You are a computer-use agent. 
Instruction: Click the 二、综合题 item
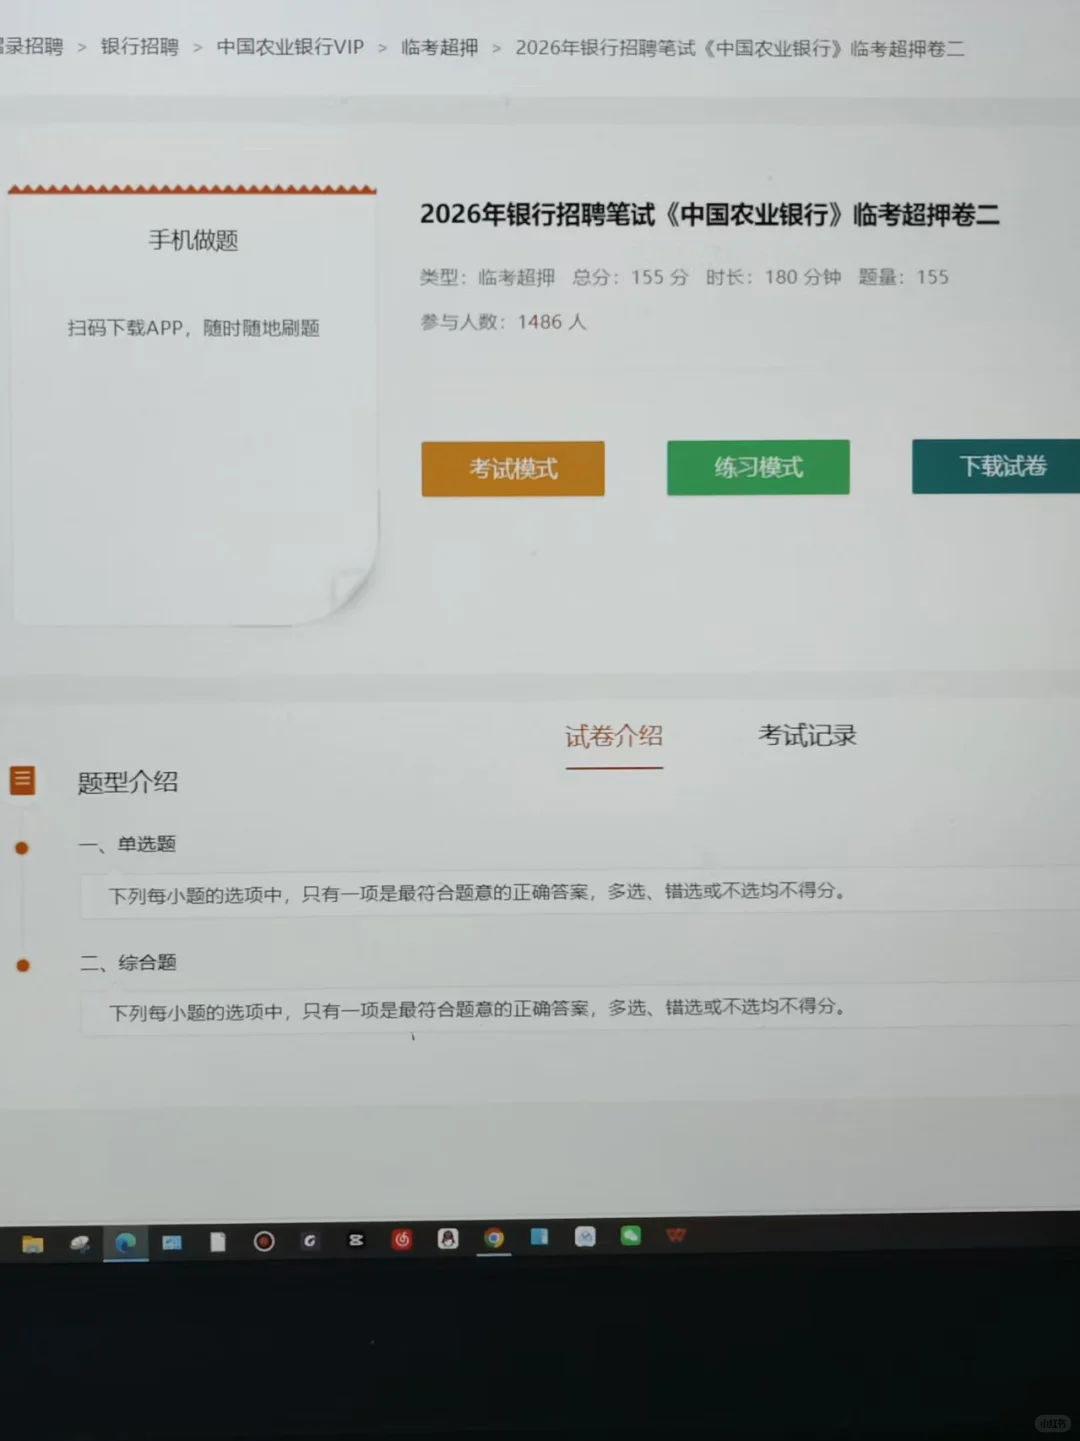tap(128, 963)
